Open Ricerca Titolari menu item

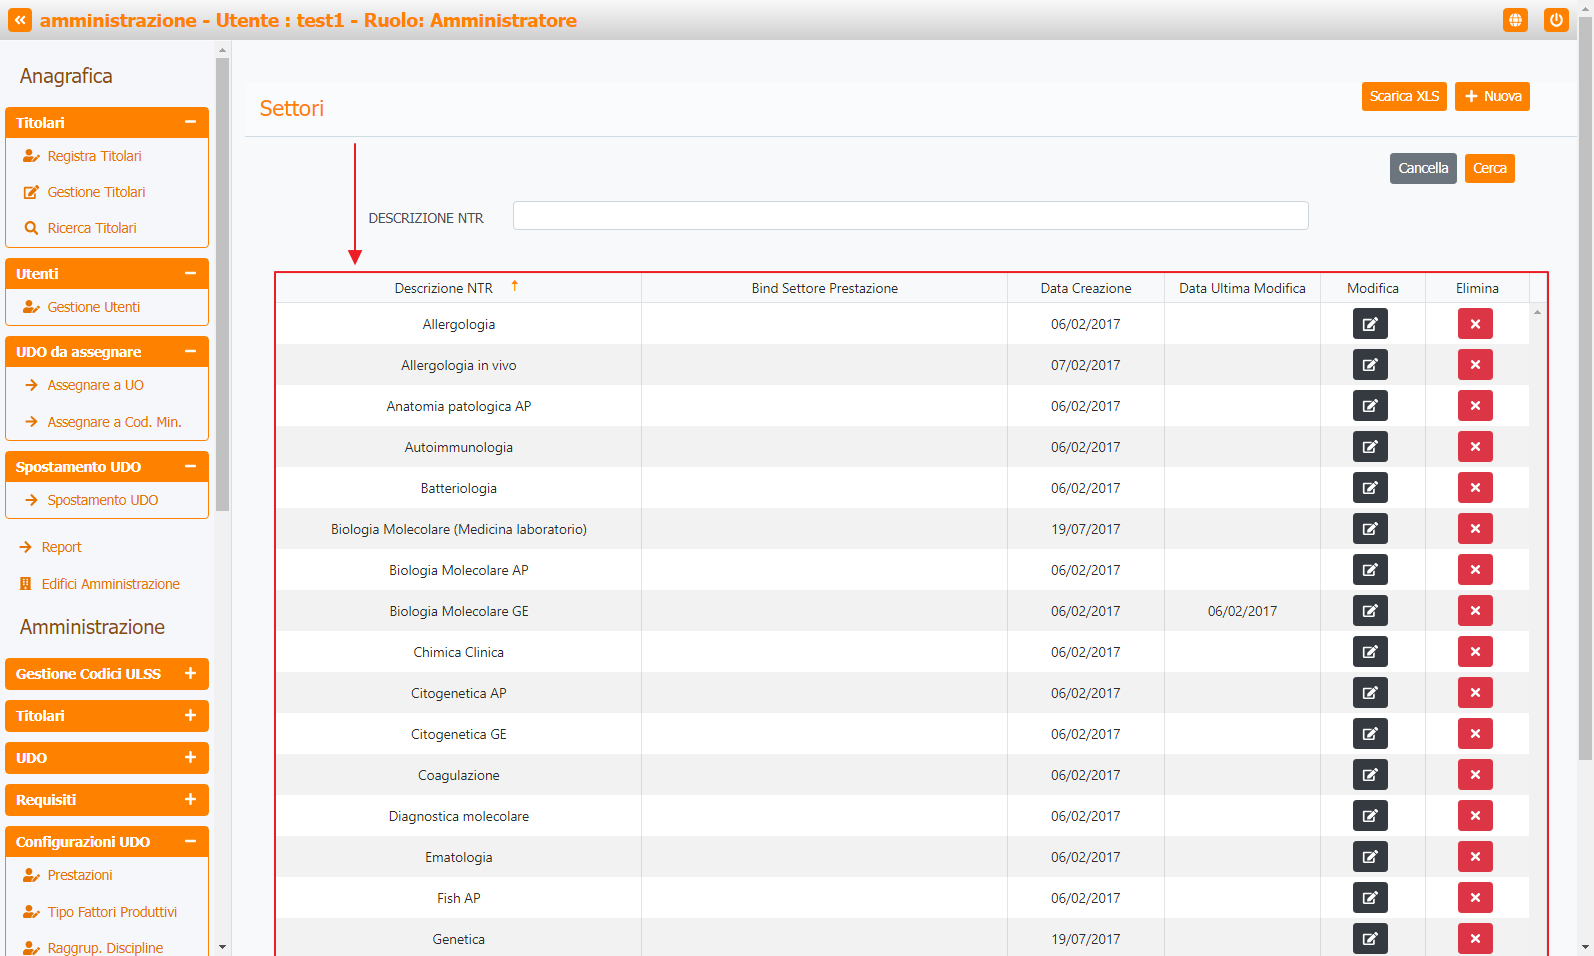[91, 228]
